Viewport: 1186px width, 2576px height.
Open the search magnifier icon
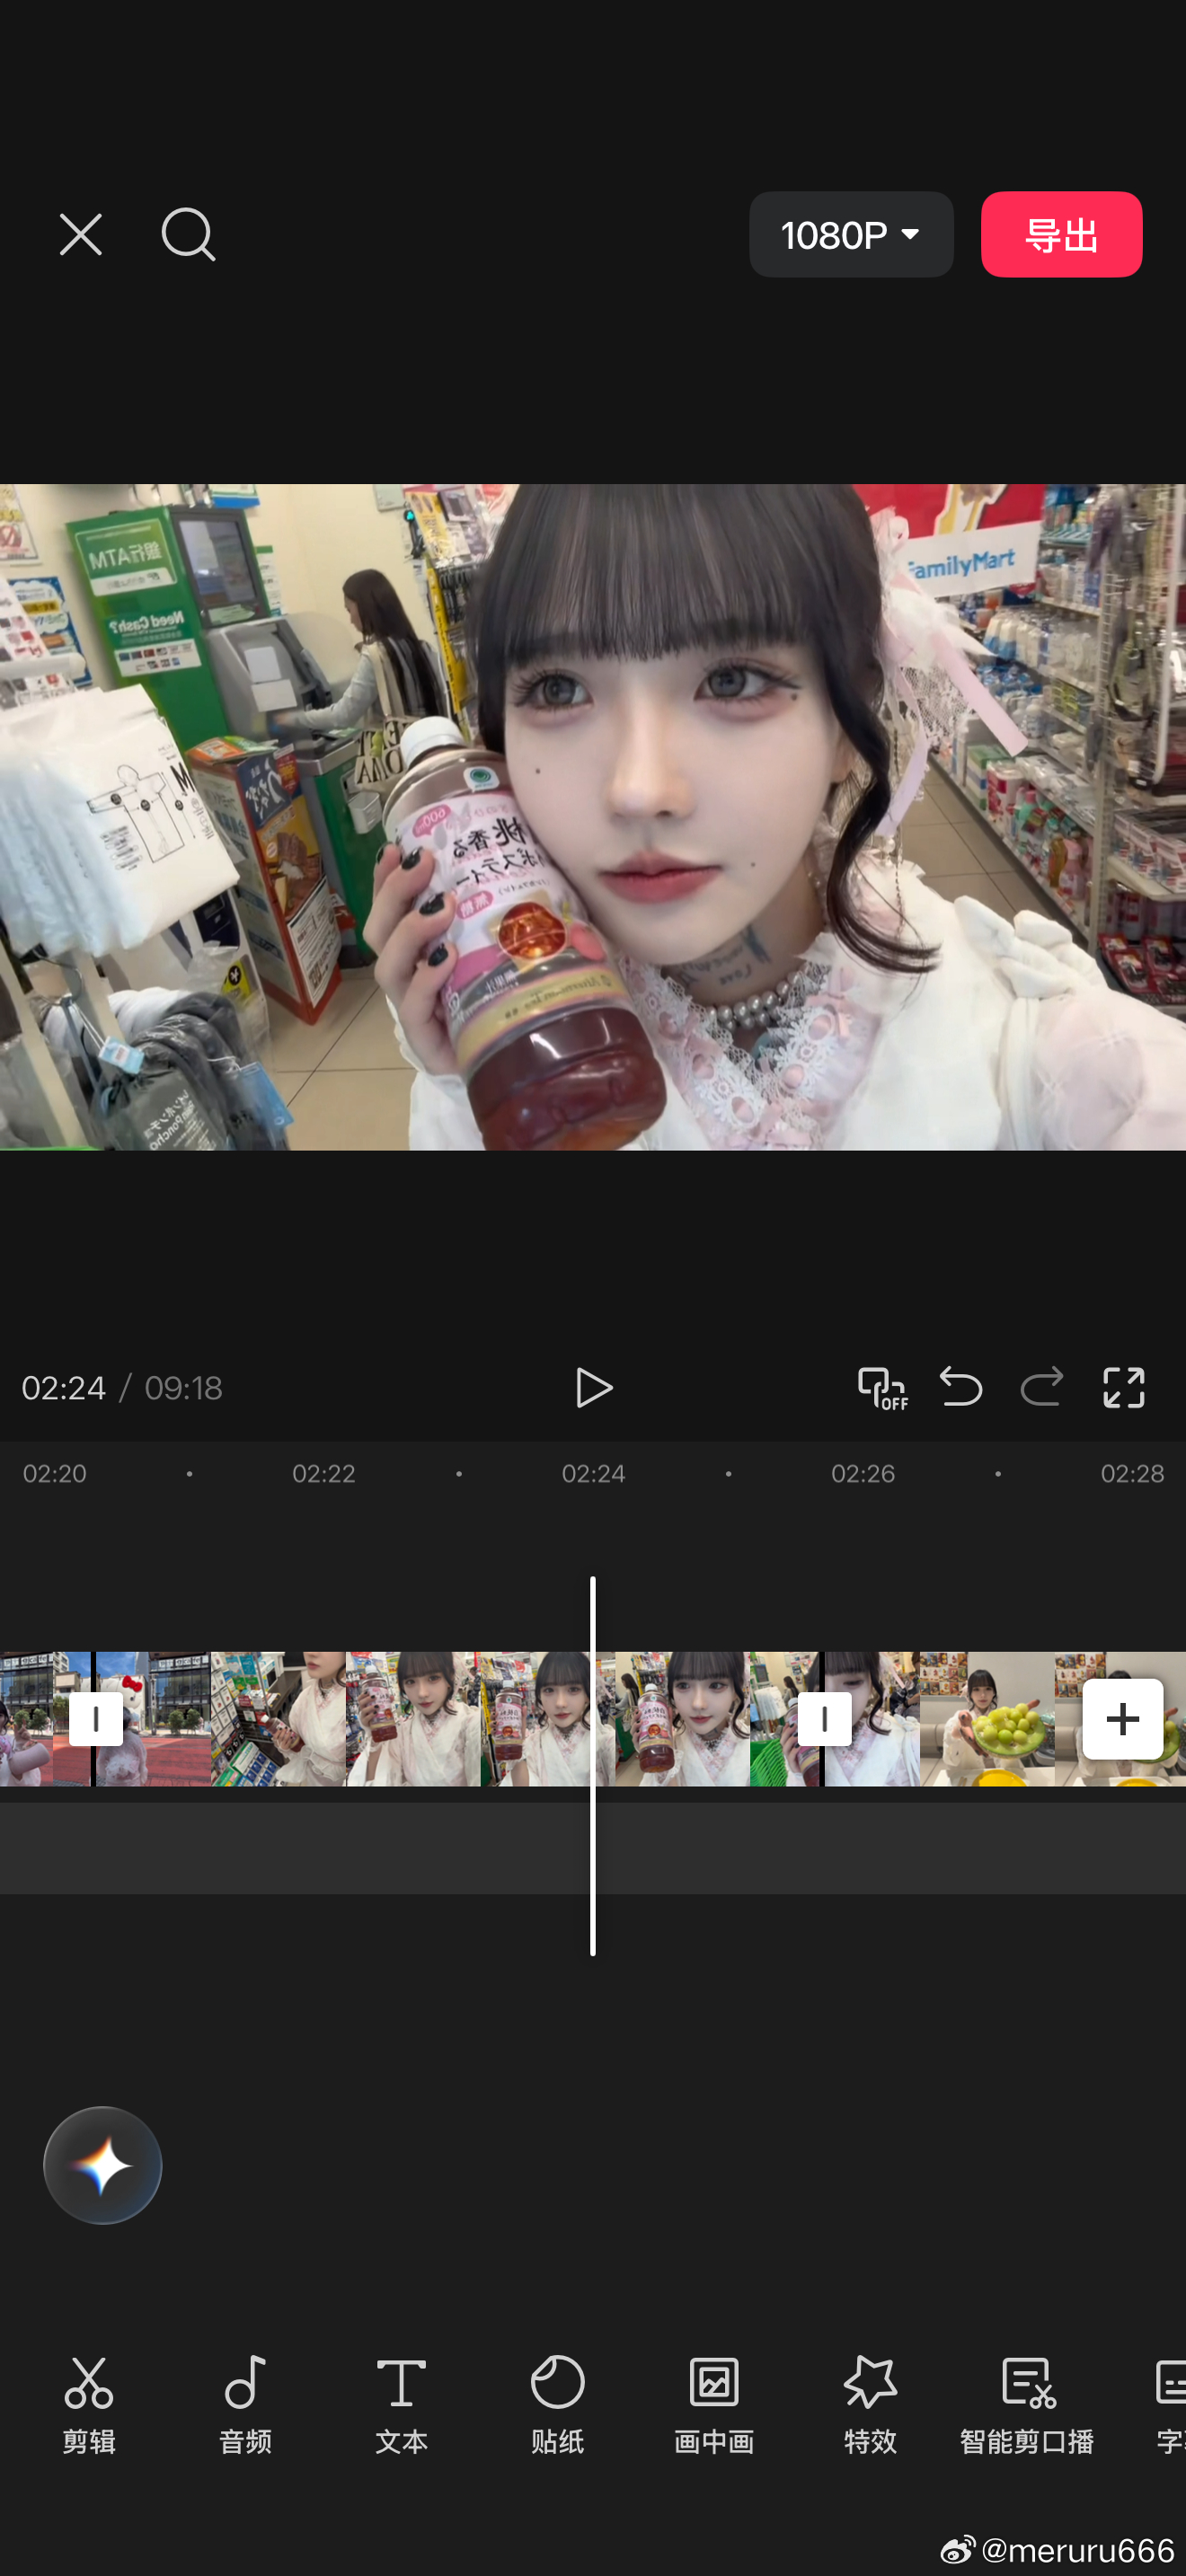[188, 235]
